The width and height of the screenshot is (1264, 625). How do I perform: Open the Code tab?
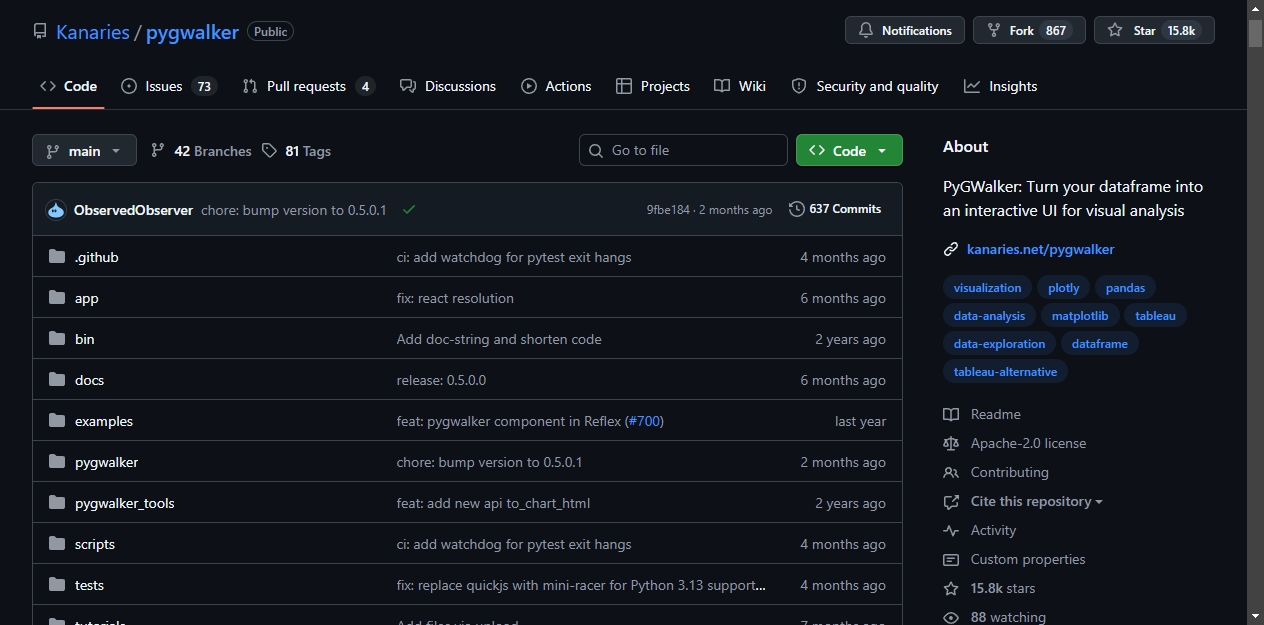(x=68, y=86)
